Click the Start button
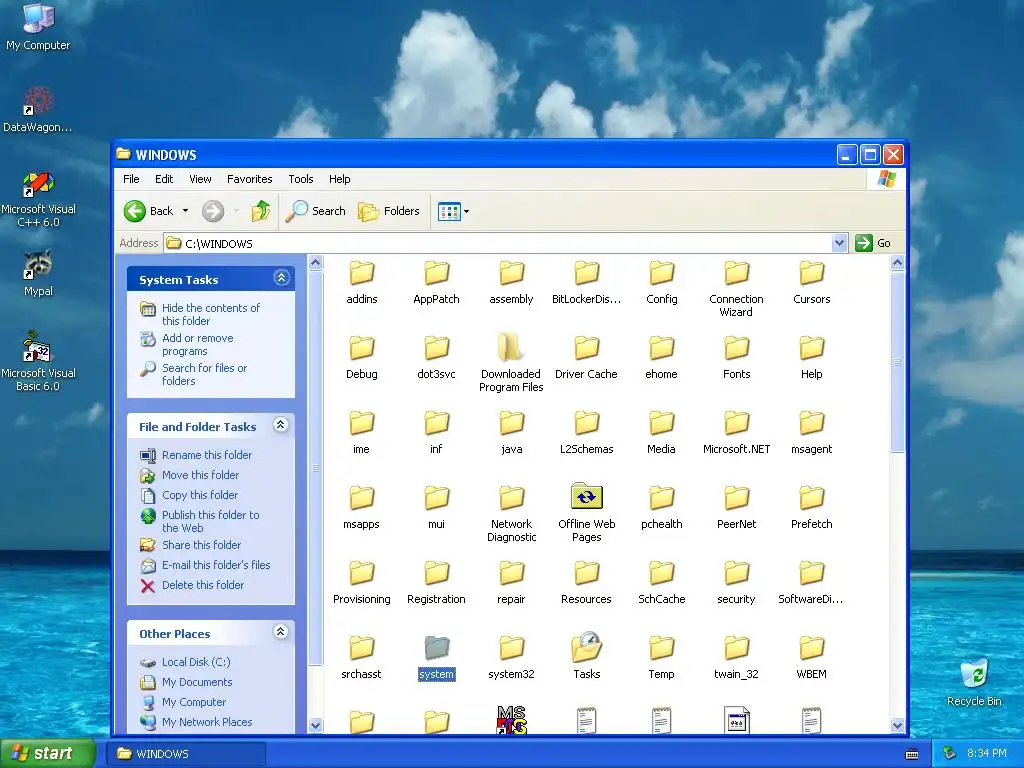 (46, 754)
